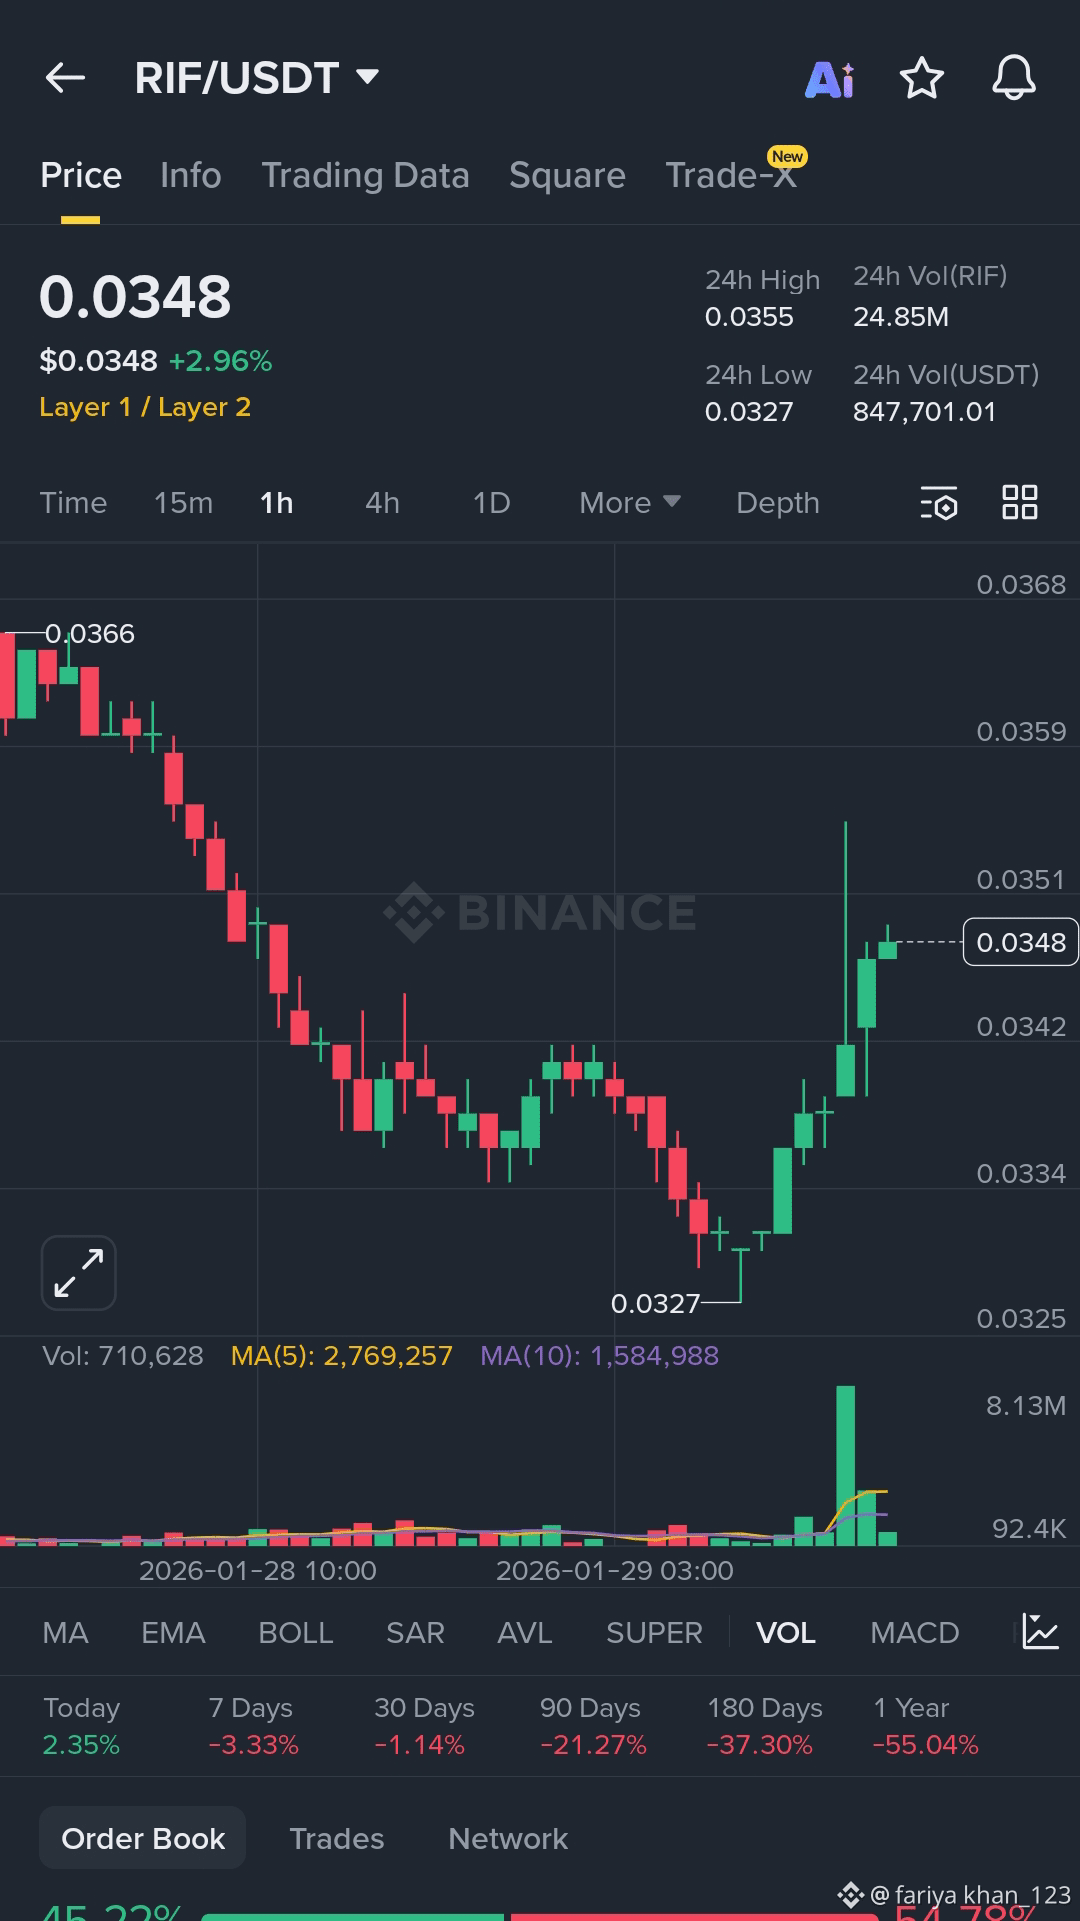1080x1921 pixels.
Task: Tap the Vol: 710,628 label
Action: tap(123, 1356)
